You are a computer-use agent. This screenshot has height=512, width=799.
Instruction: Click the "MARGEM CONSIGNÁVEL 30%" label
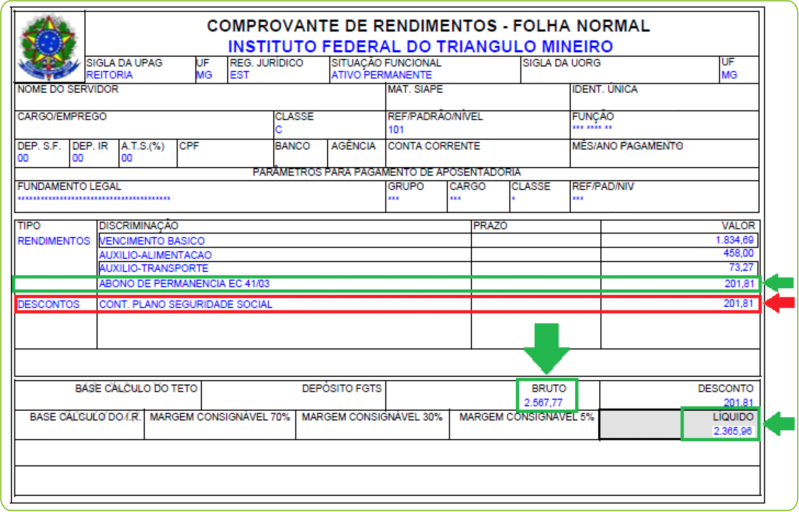pos(372,417)
